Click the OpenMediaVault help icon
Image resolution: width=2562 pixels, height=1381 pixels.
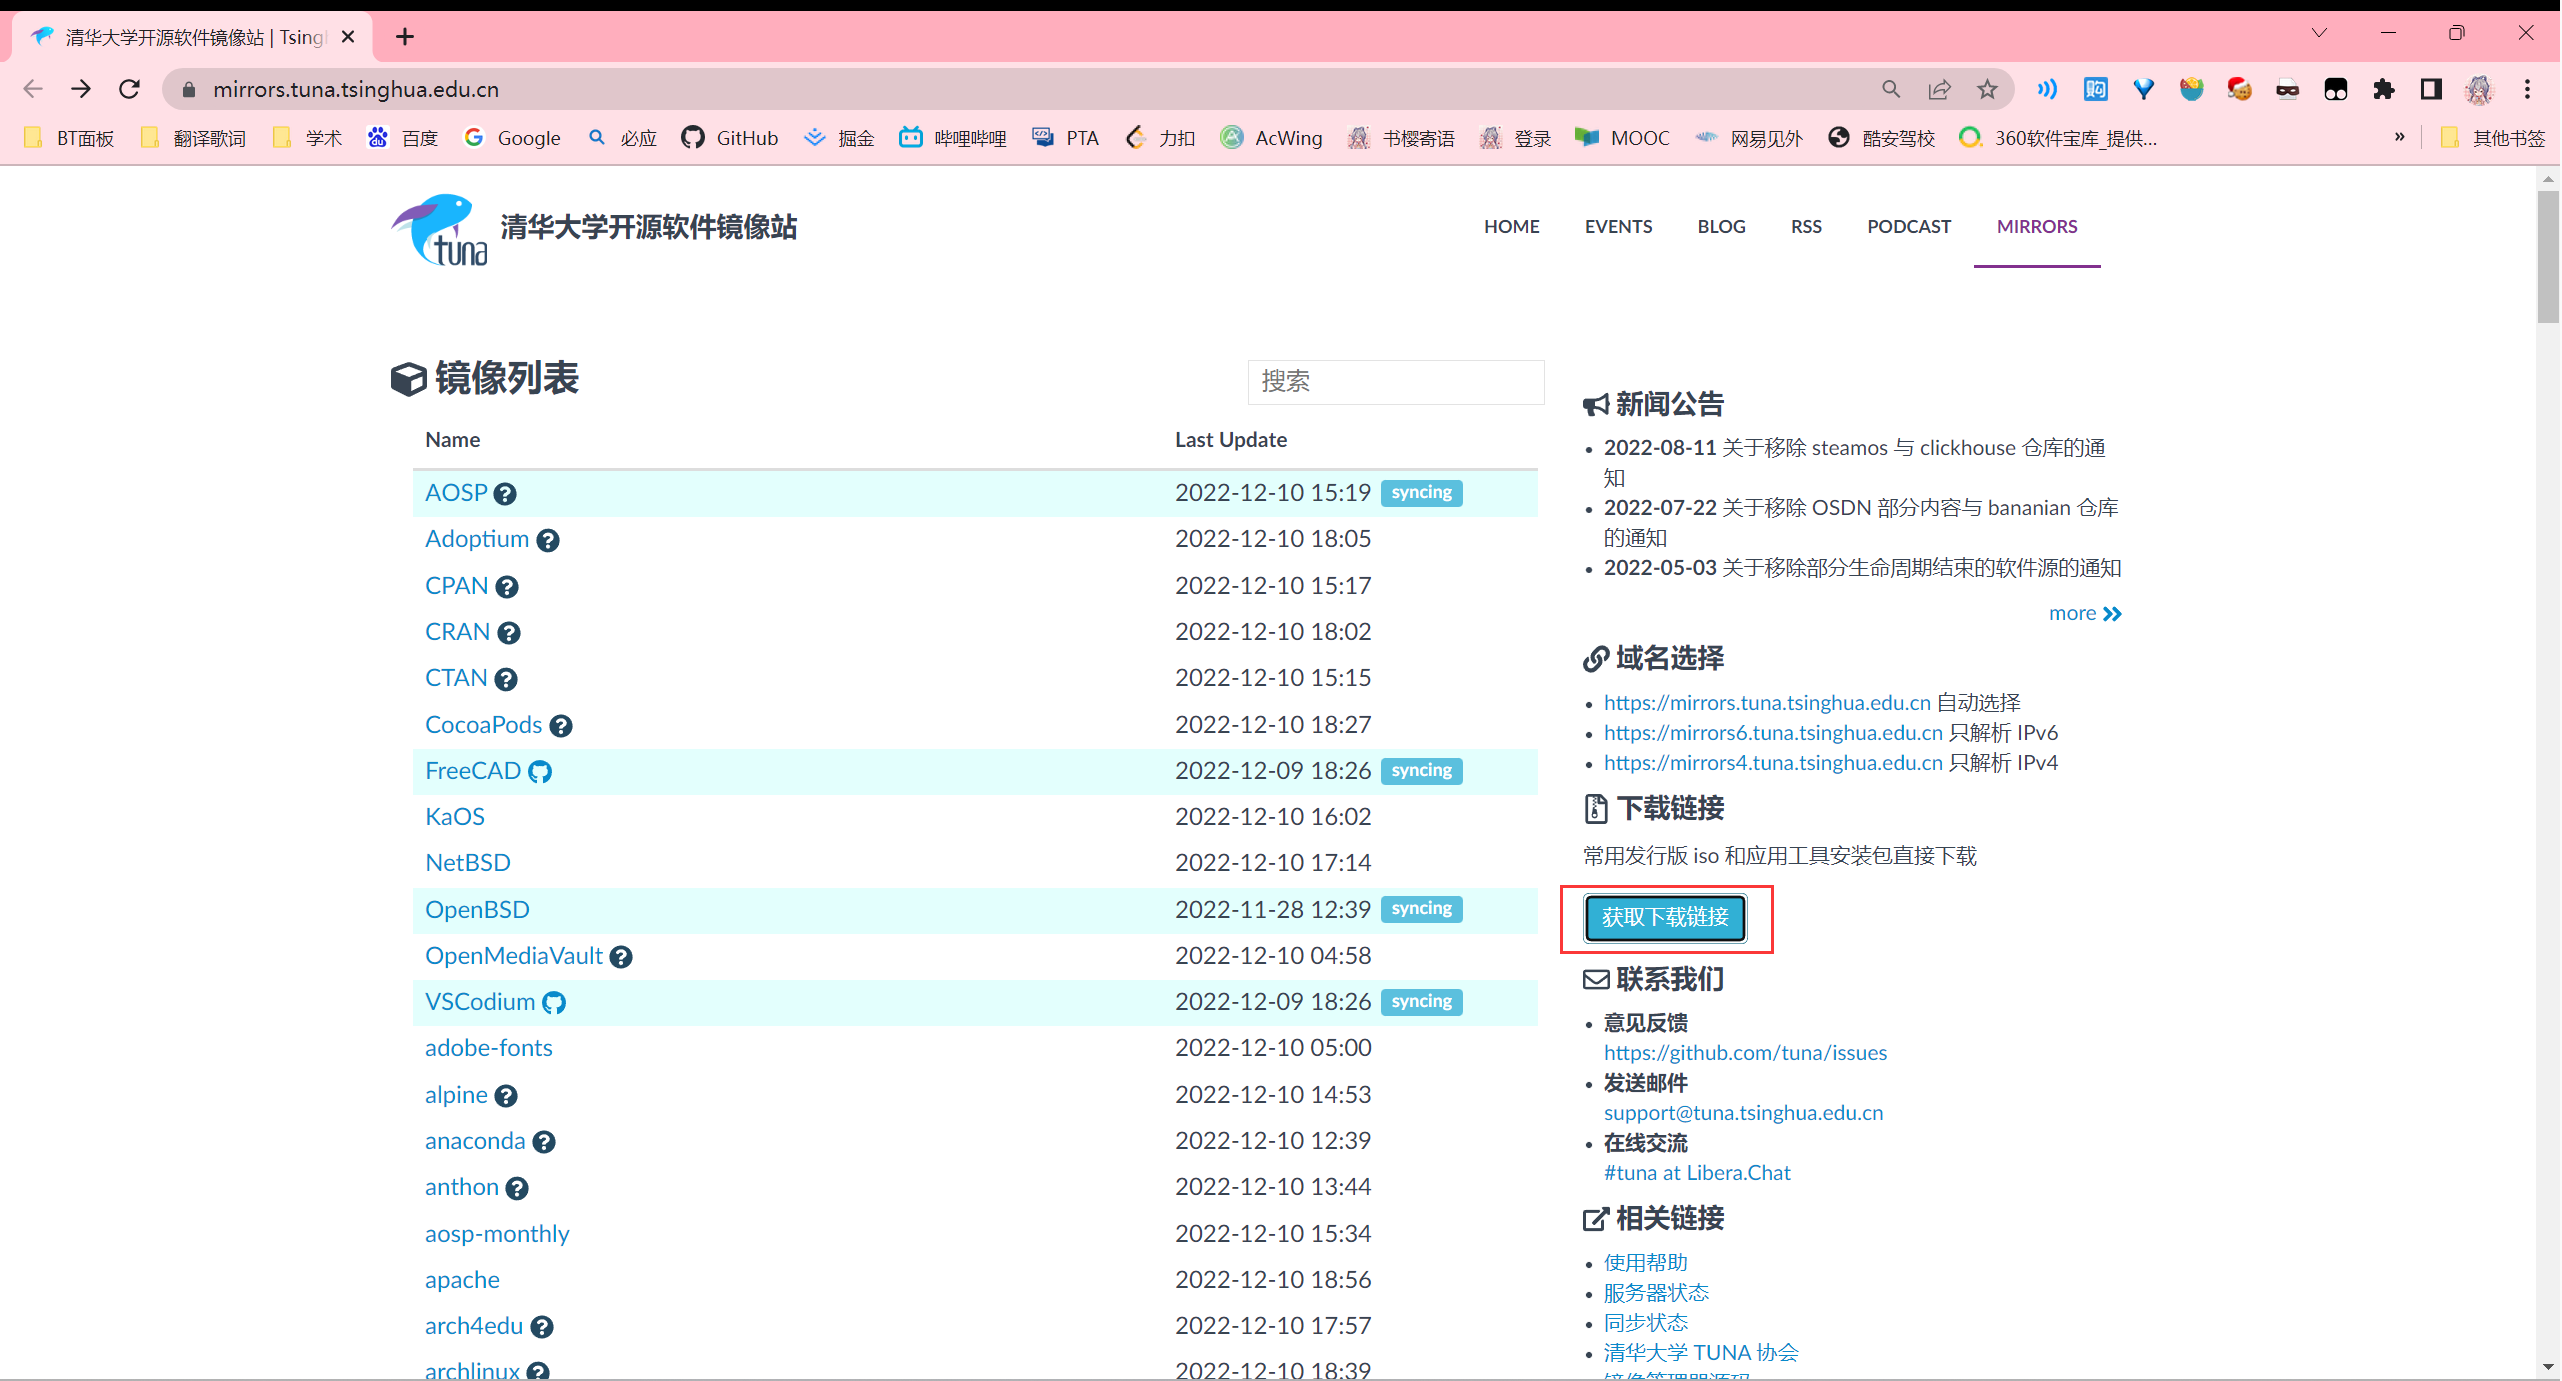[621, 957]
